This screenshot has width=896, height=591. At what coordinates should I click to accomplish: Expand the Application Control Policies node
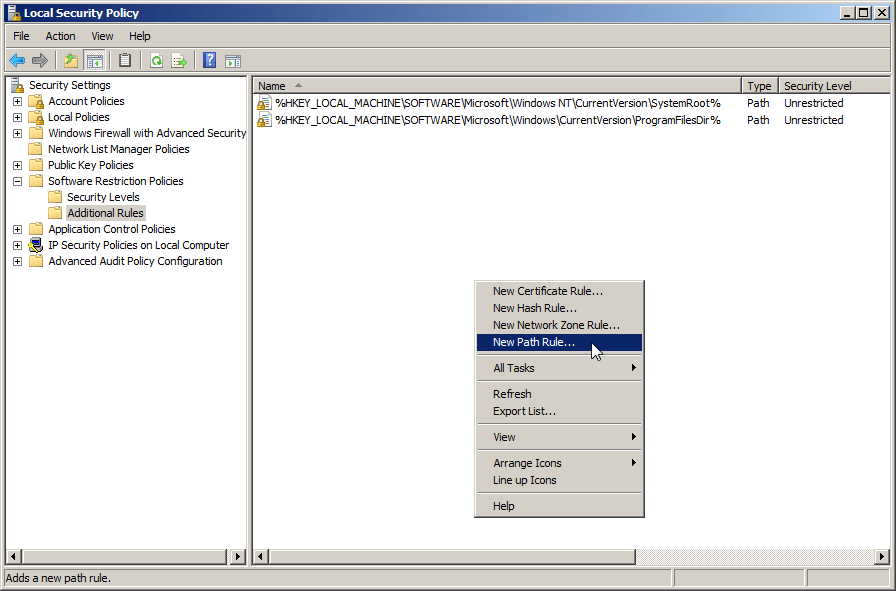[x=18, y=229]
